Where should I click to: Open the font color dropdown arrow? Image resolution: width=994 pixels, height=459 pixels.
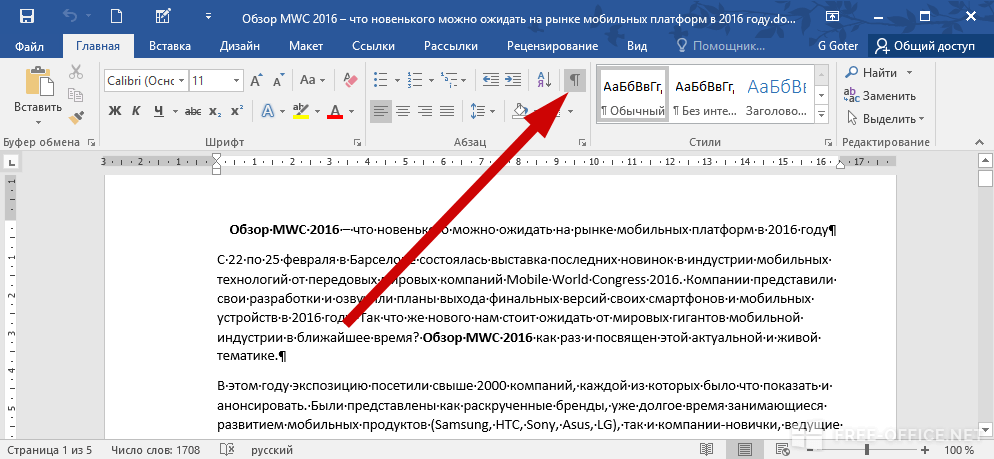tap(351, 112)
